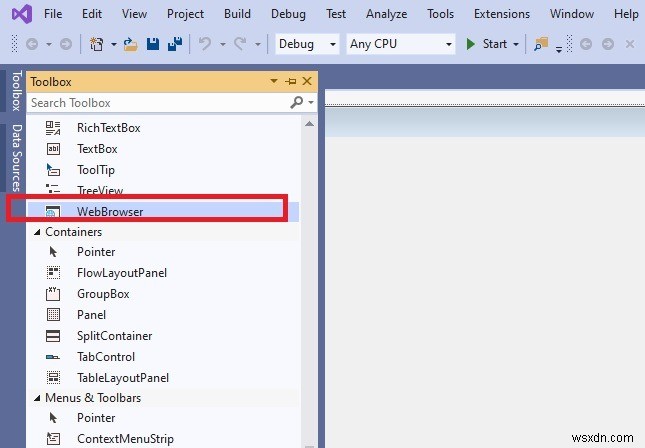Pin the Toolbox with auto-hide icon

(x=290, y=81)
